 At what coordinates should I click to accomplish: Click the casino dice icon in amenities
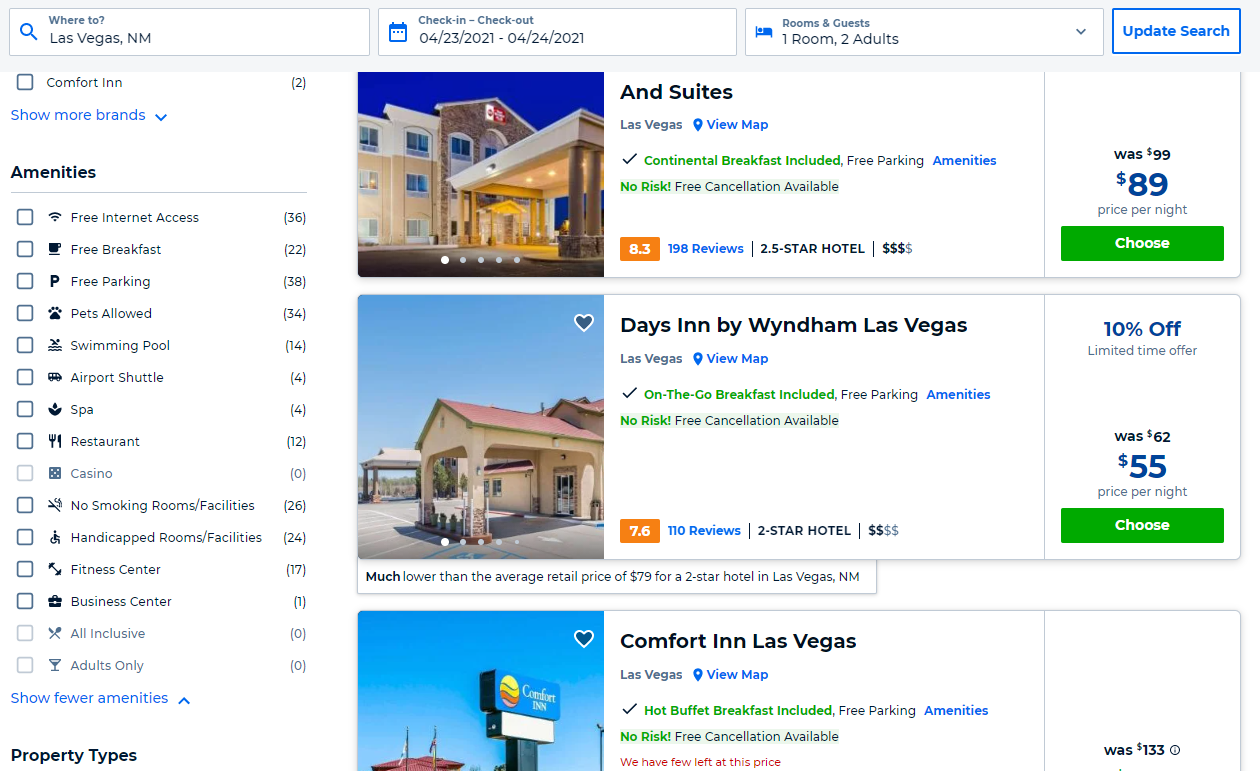pos(55,473)
